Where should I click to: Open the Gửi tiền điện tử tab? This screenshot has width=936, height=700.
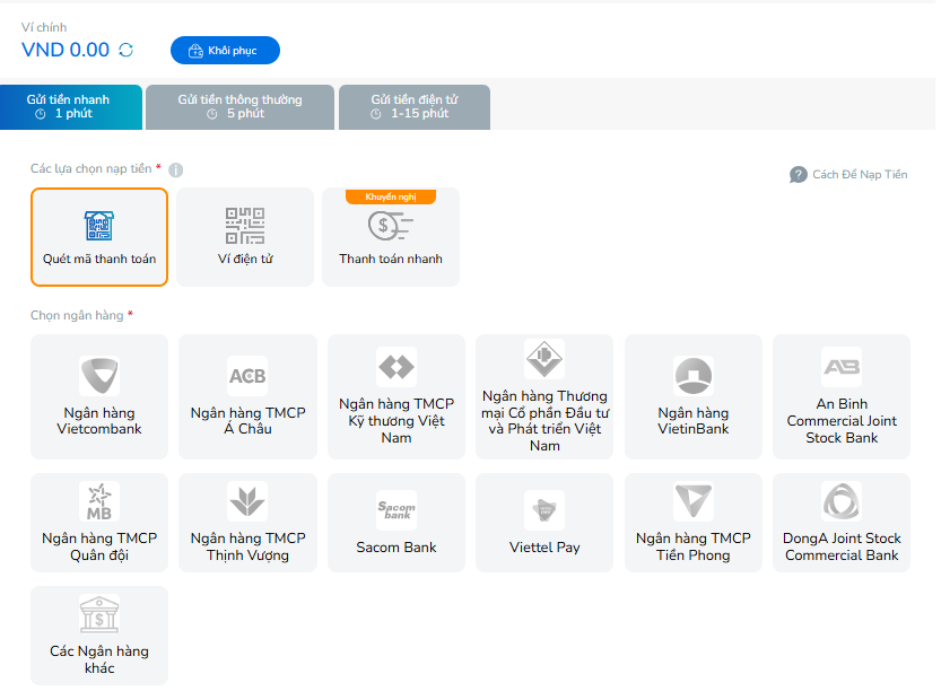click(x=414, y=107)
